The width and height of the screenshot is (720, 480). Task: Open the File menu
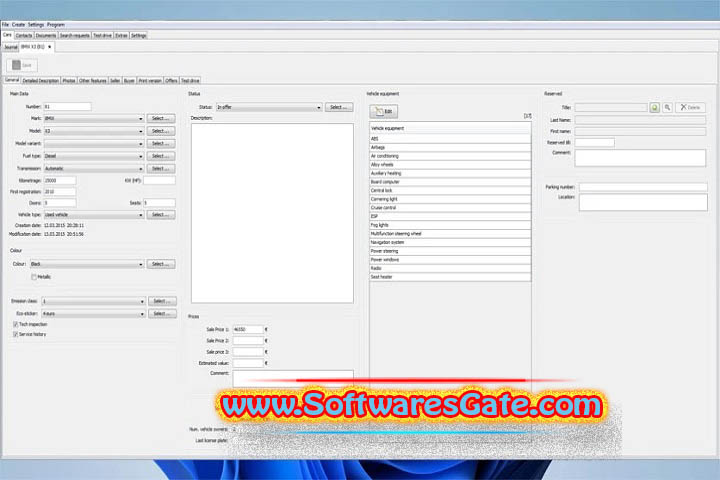click(x=6, y=24)
